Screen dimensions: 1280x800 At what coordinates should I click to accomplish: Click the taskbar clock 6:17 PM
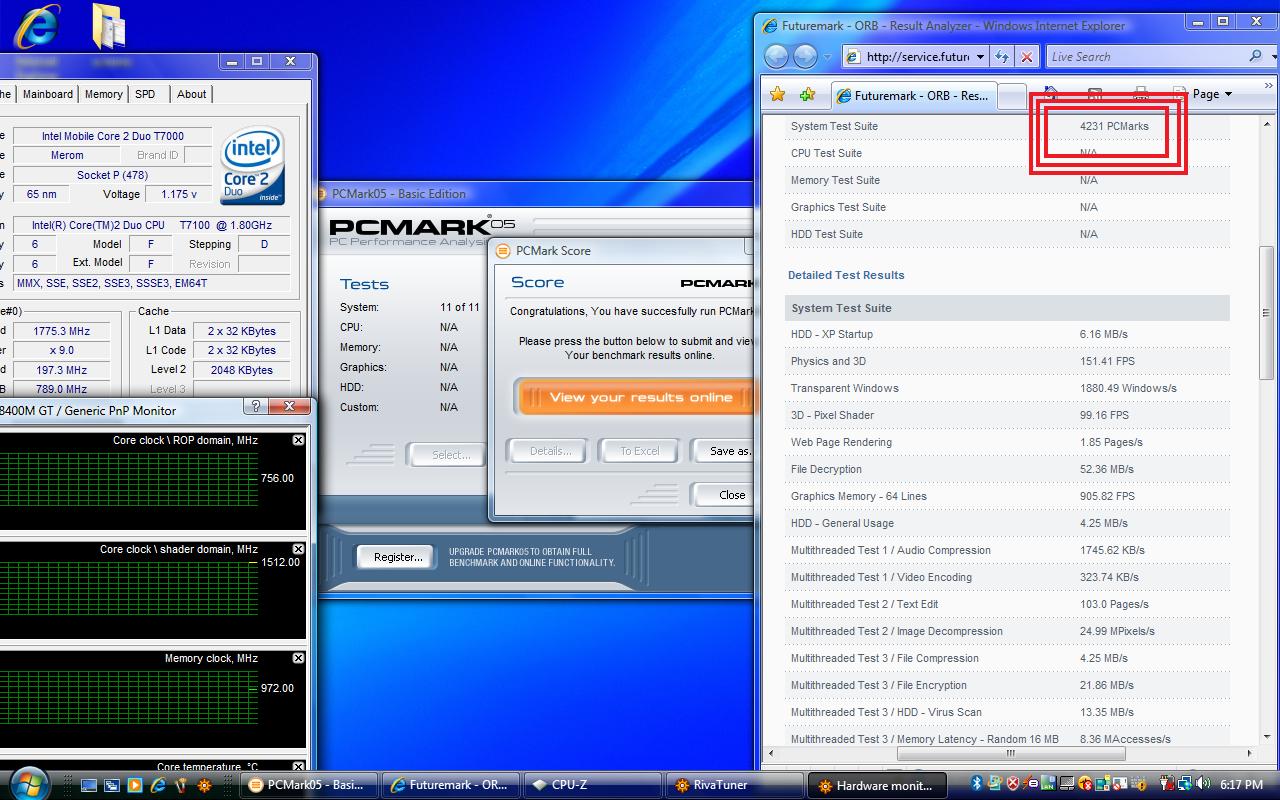1241,784
